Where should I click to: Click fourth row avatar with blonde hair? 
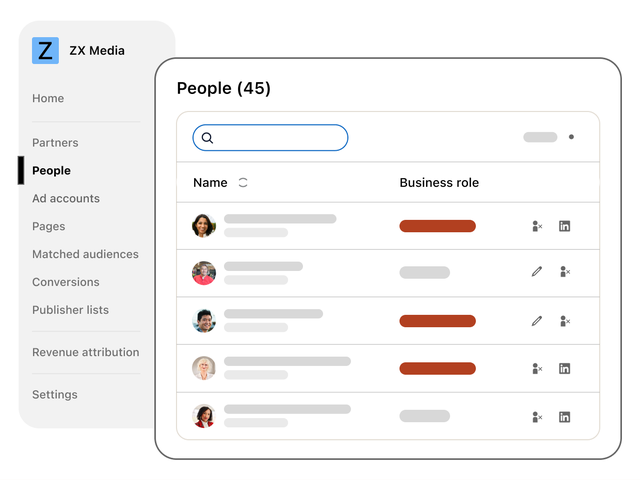tap(204, 368)
